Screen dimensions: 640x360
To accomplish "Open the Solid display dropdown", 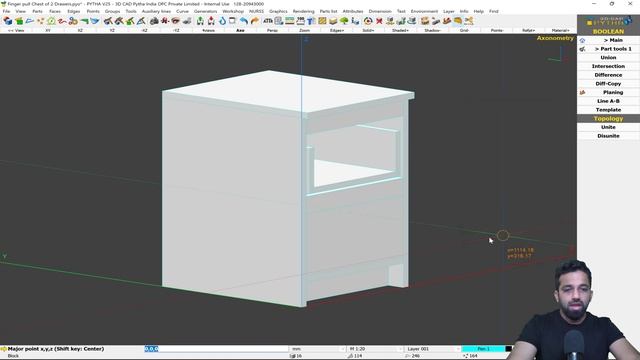I will point(368,31).
